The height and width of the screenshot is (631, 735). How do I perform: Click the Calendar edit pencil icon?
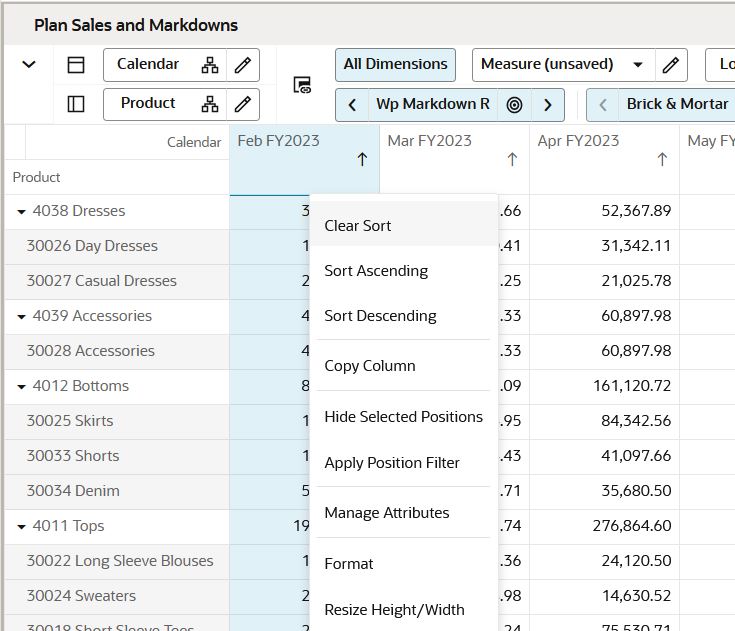click(242, 65)
